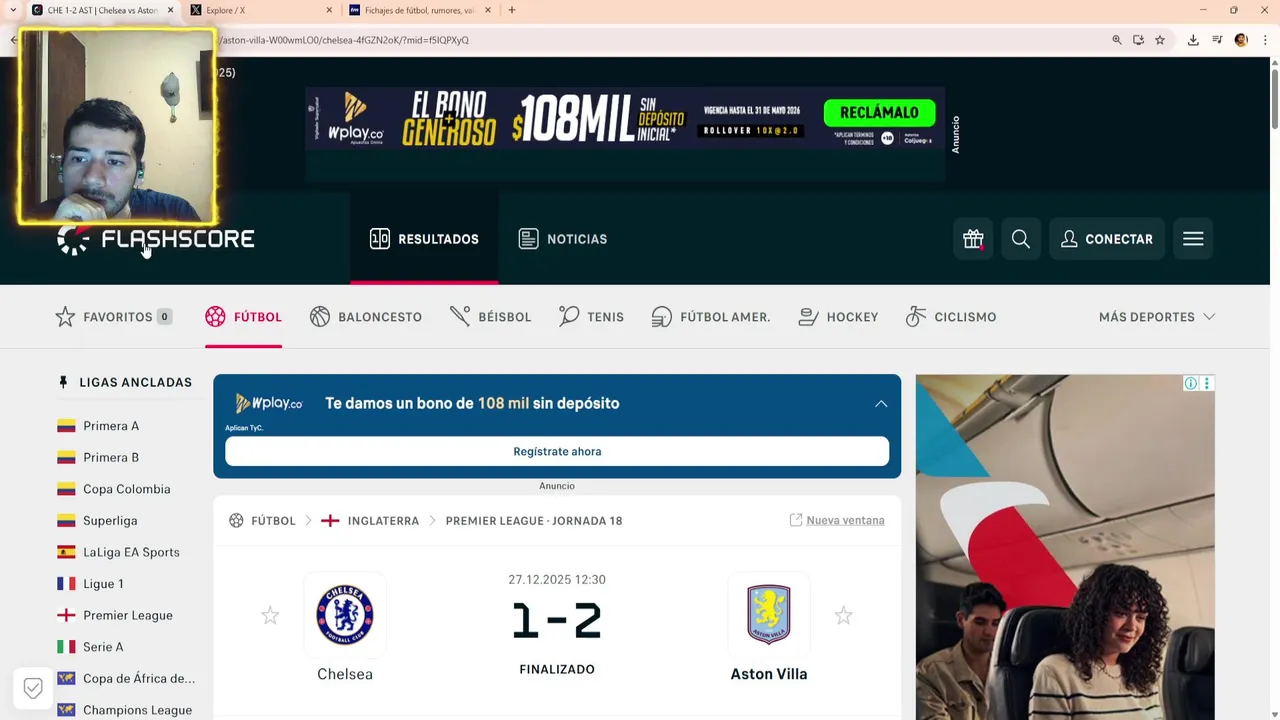Open Favoritos star tab
Image resolution: width=1280 pixels, height=720 pixels.
click(114, 317)
